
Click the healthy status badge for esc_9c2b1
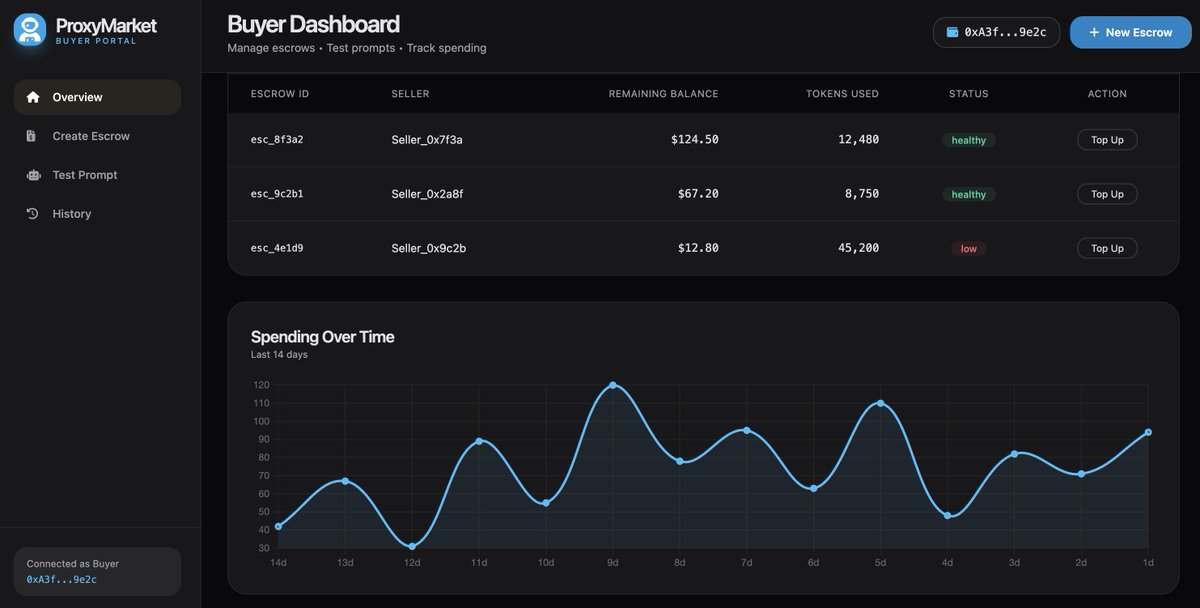click(968, 194)
